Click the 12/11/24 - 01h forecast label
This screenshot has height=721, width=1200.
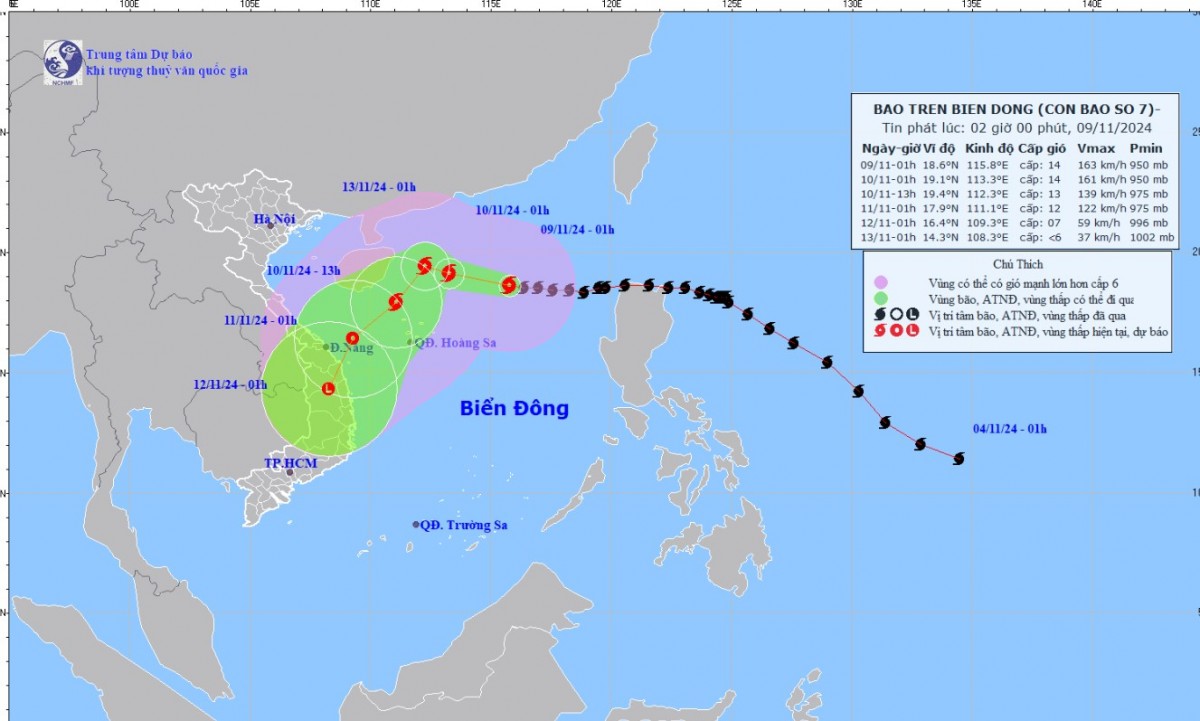pyautogui.click(x=231, y=384)
